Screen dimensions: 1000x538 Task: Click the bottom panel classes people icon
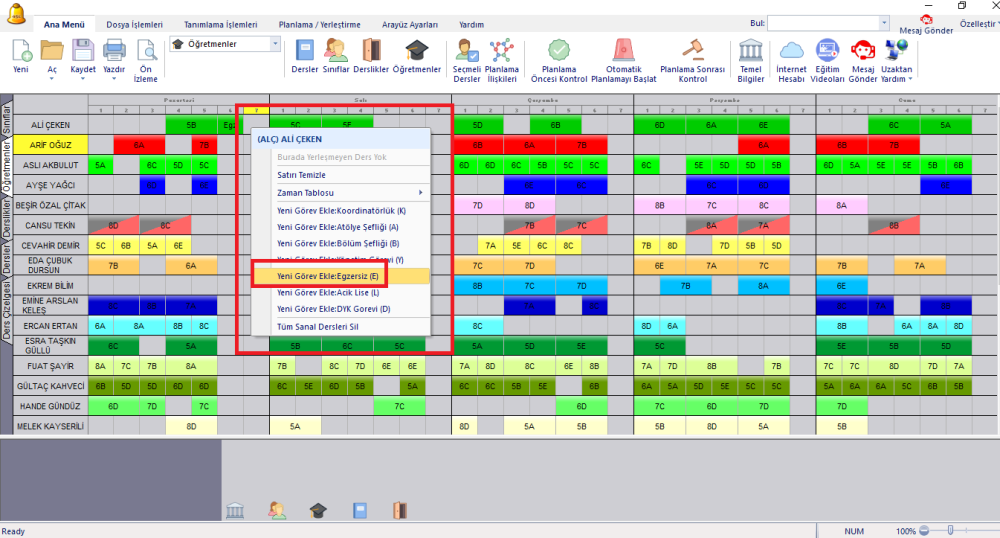tap(277, 510)
